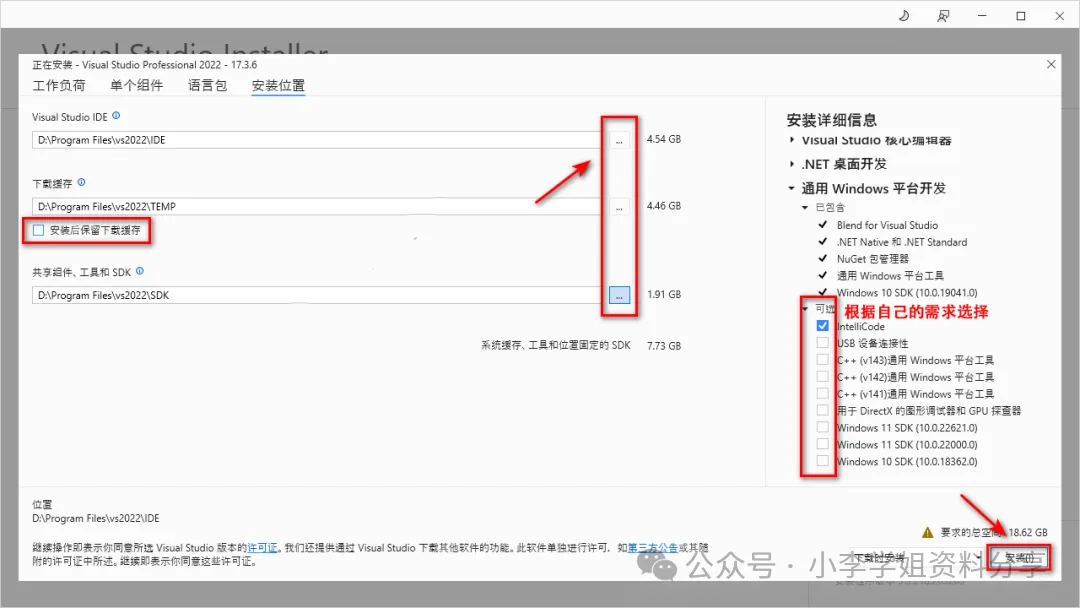
Task: Edit the shared components SDK path field
Action: (x=318, y=295)
